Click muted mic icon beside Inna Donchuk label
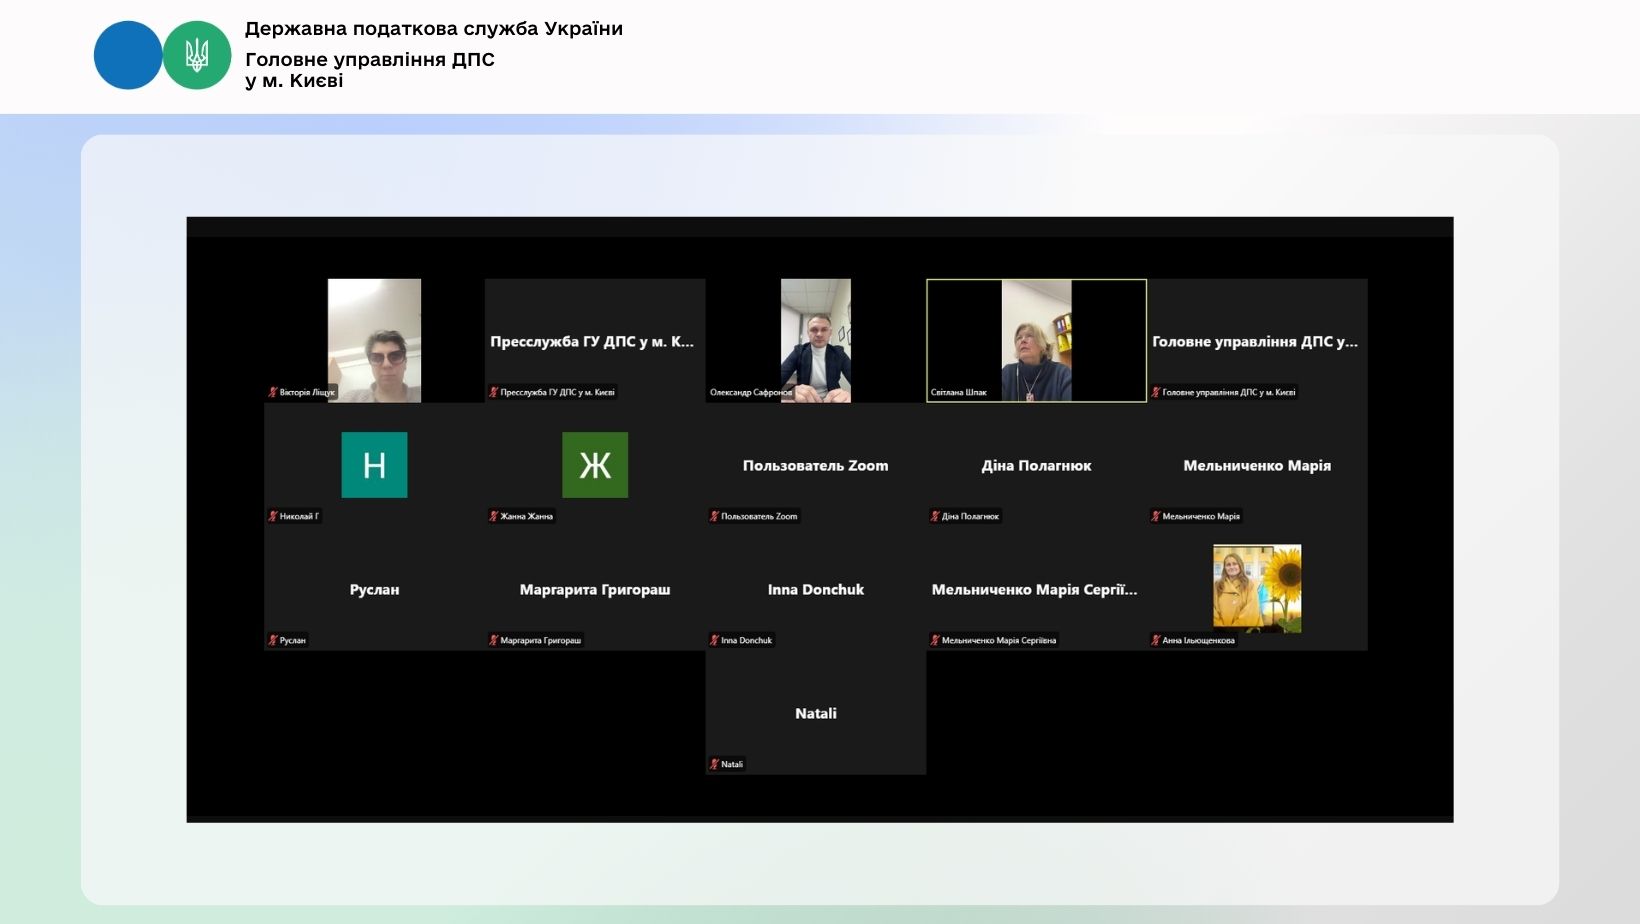This screenshot has width=1640, height=924. tap(714, 640)
